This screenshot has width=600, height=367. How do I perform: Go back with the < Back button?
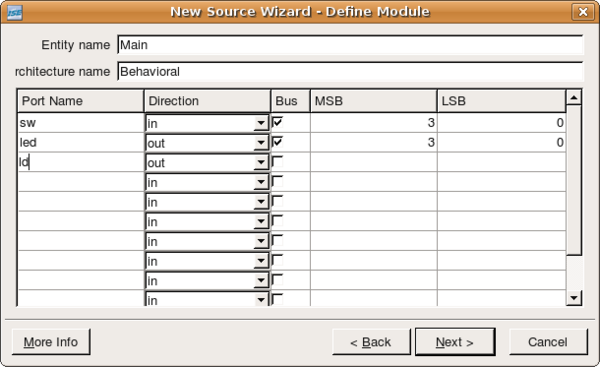371,342
